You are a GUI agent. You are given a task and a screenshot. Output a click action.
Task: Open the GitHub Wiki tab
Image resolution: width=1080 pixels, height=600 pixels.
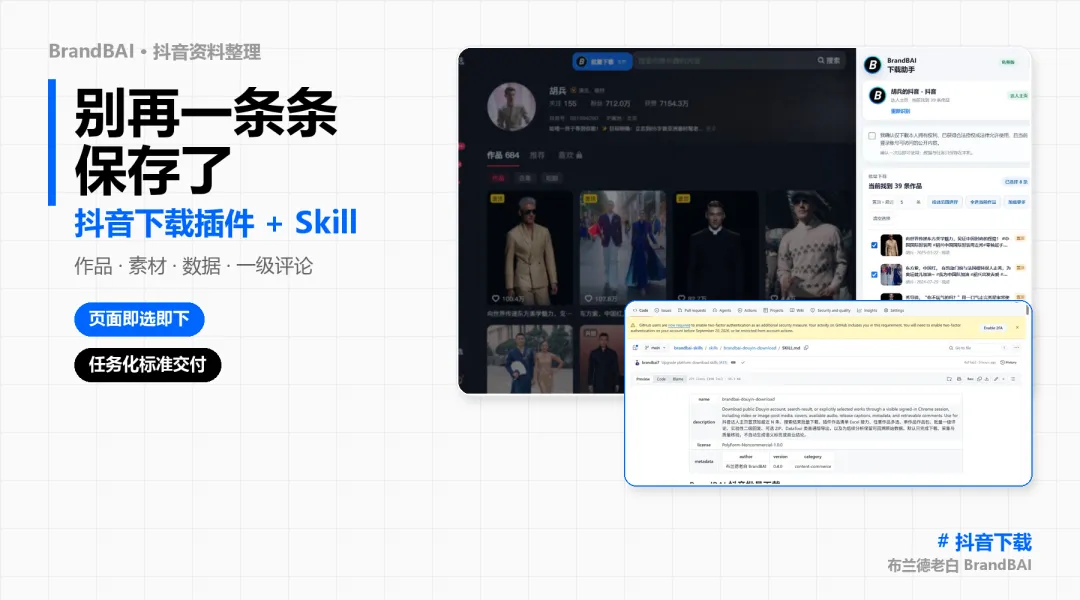pos(797,310)
